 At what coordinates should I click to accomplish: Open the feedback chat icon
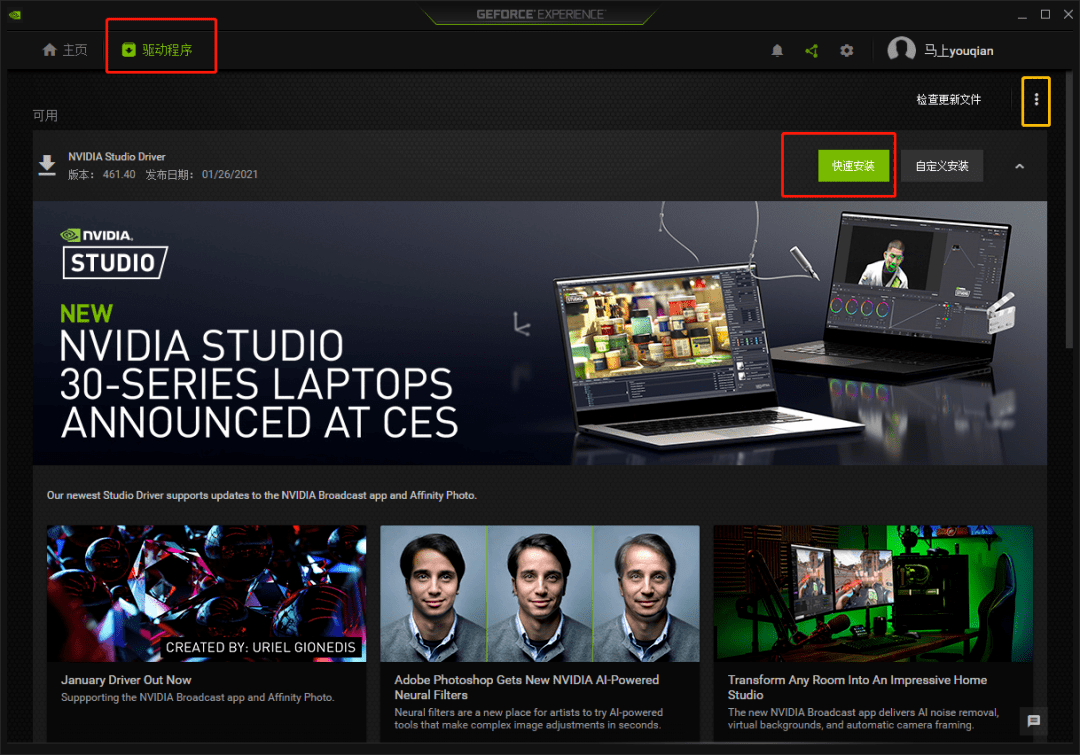[1033, 721]
